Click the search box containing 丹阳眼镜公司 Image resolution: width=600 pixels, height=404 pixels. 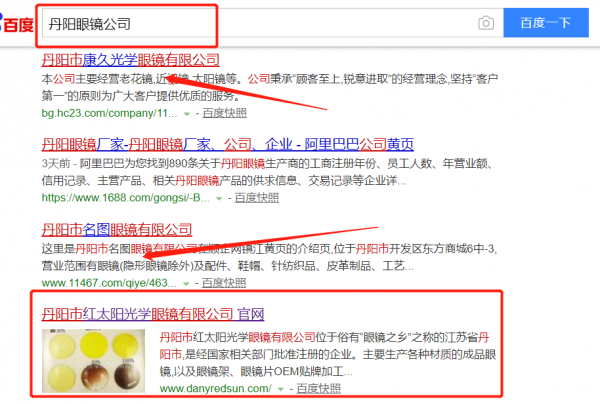click(x=272, y=23)
